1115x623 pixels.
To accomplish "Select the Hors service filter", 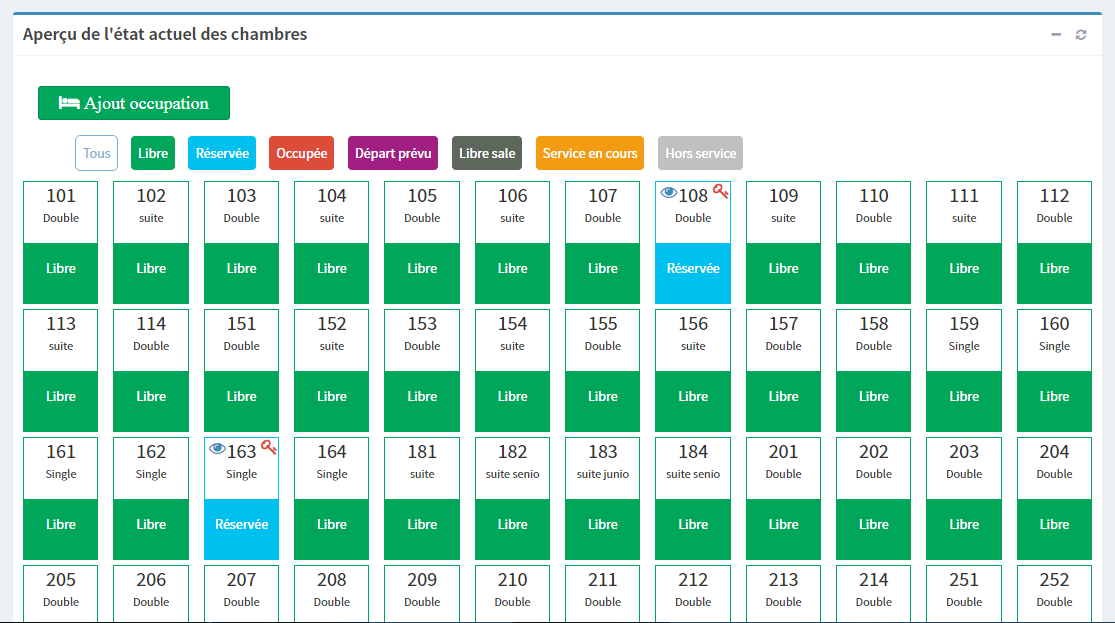I will (x=700, y=154).
